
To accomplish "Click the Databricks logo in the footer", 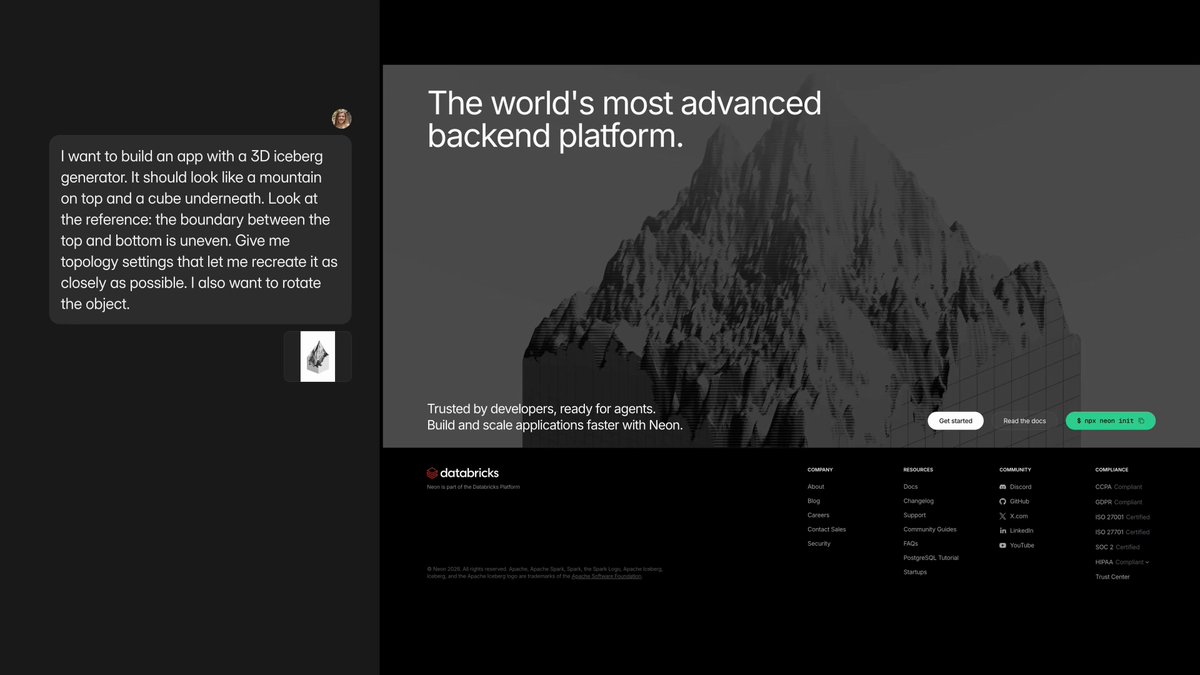I will pyautogui.click(x=463, y=473).
